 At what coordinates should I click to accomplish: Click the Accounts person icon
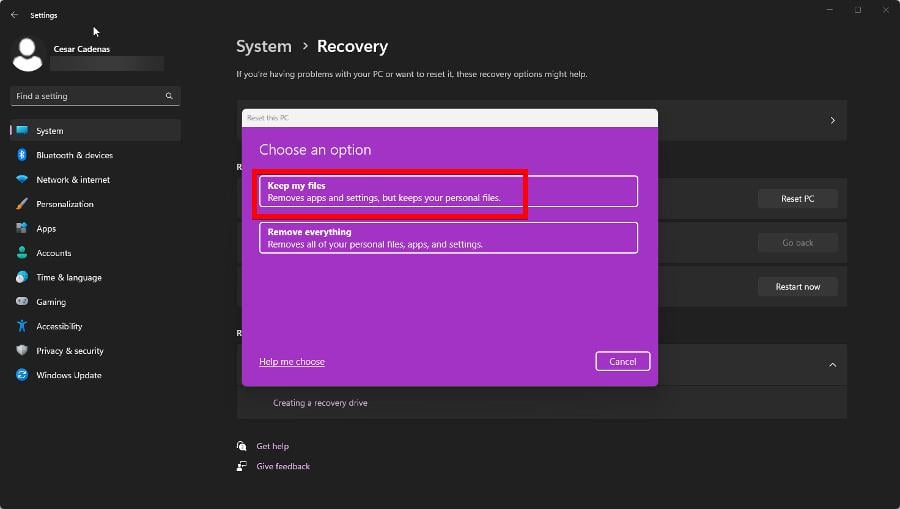(22, 252)
